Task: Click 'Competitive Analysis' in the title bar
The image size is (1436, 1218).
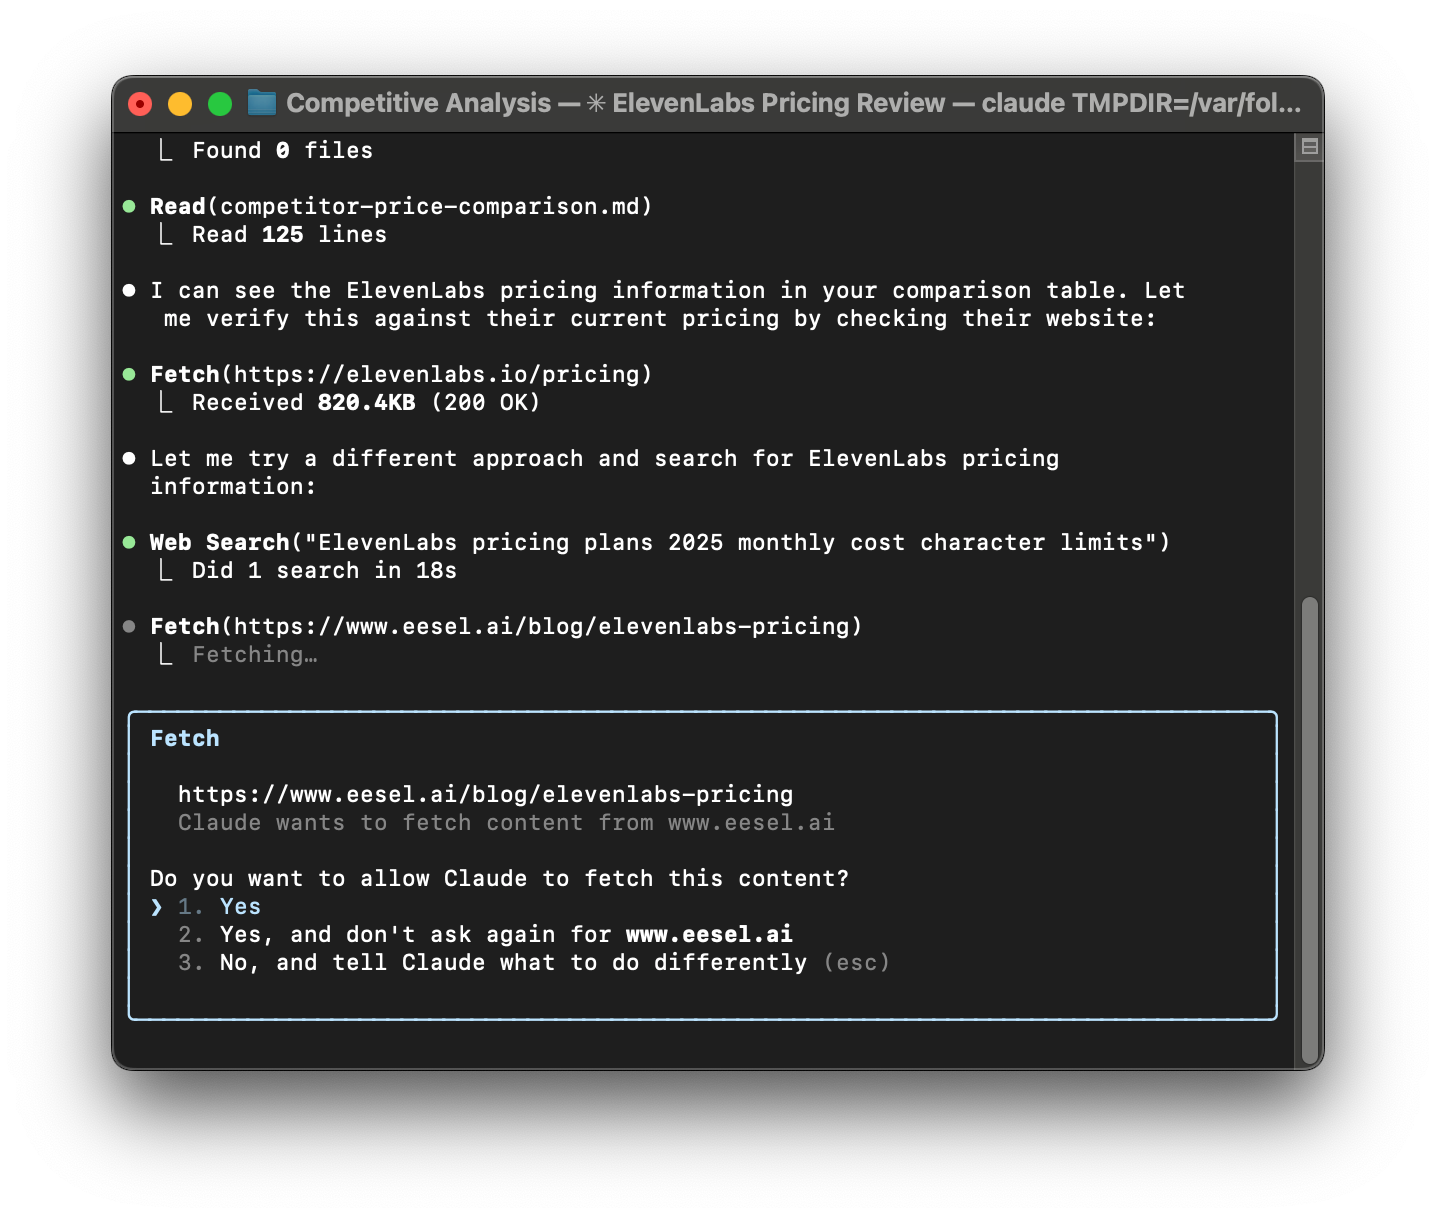Action: [x=418, y=102]
